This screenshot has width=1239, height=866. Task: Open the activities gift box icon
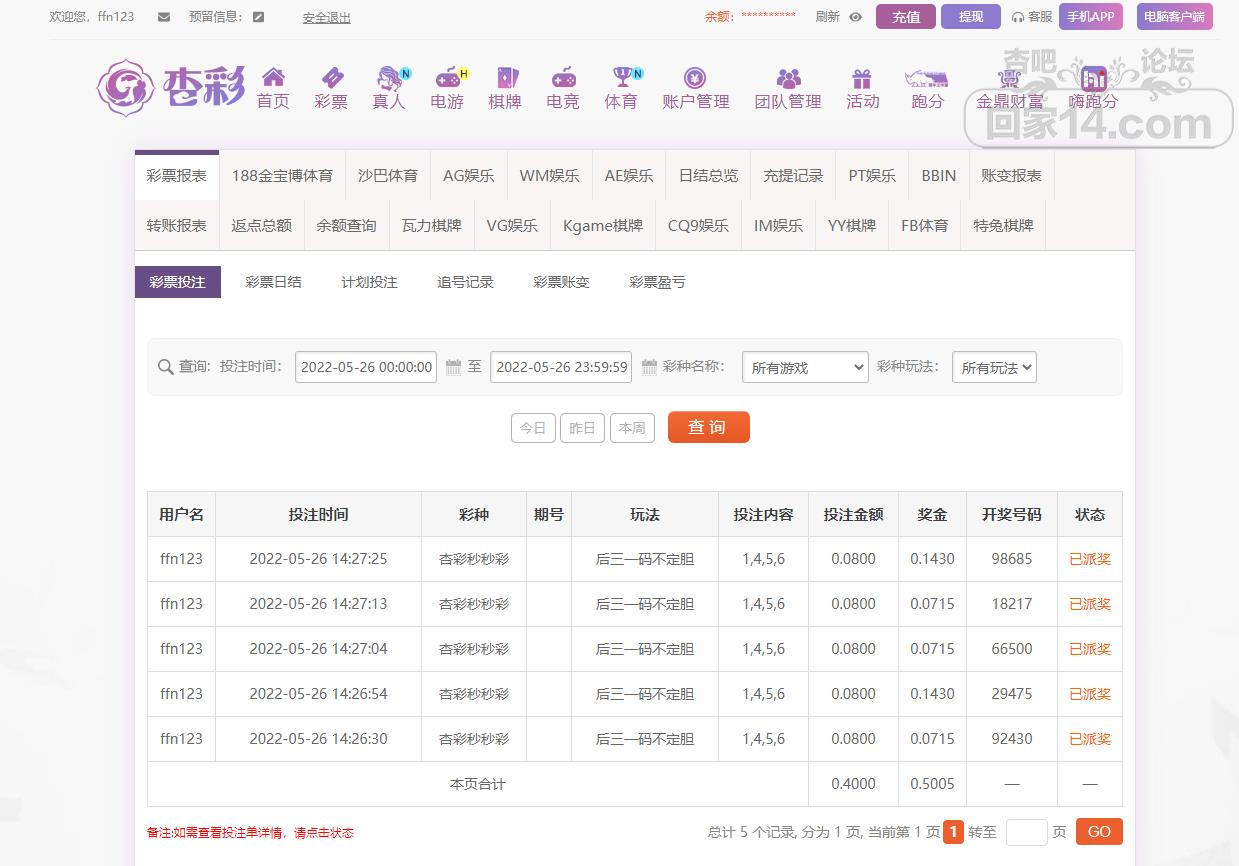click(x=862, y=78)
